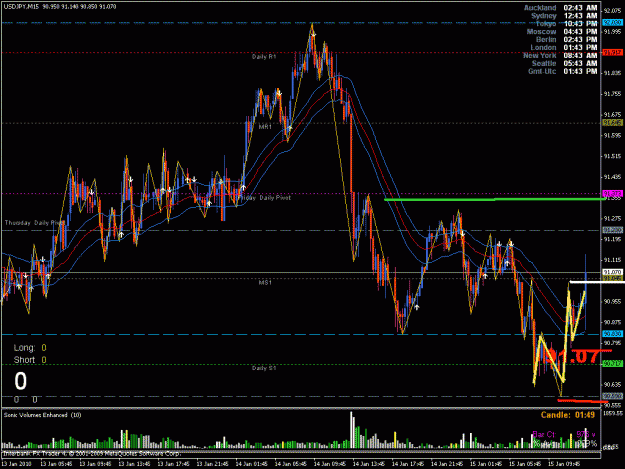Click the 91.675 price axis value
625x469 pixels.
(x=613, y=115)
